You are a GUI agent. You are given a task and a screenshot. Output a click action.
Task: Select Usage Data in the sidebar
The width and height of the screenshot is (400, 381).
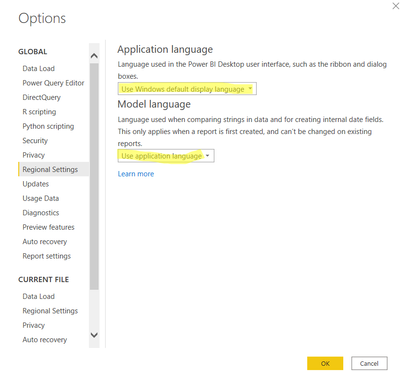point(41,198)
